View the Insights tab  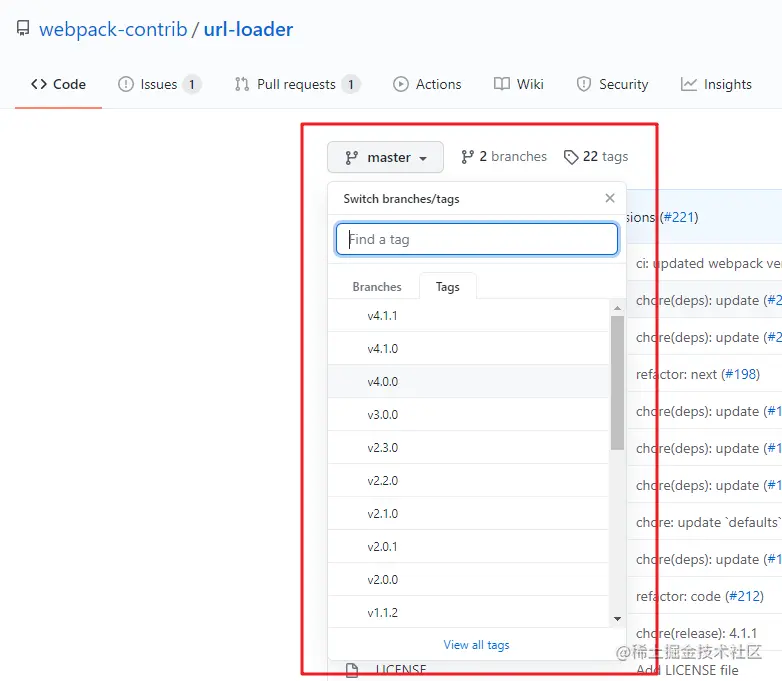(x=716, y=84)
